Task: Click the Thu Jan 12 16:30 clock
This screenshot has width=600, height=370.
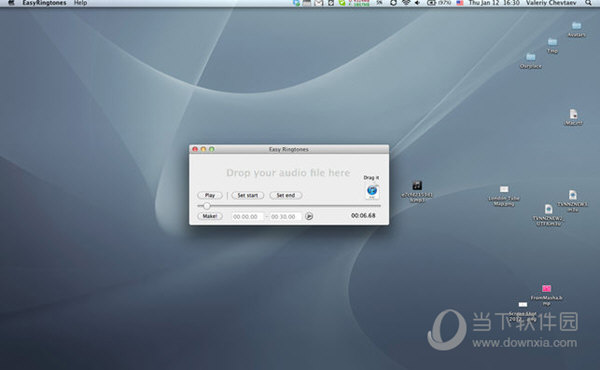Action: click(494, 3)
